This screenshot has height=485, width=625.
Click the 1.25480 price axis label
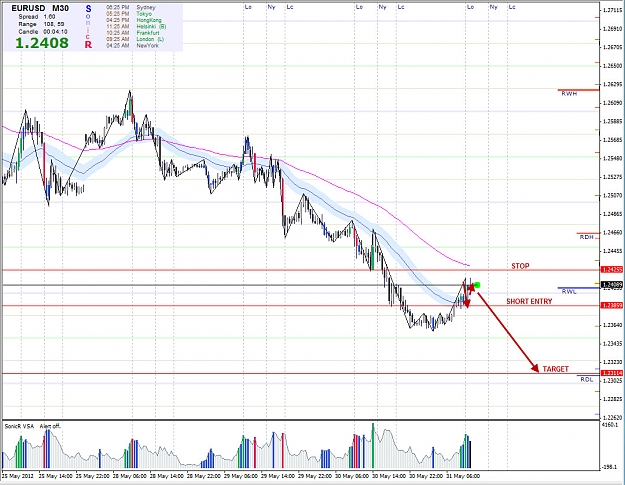pyautogui.click(x=612, y=158)
